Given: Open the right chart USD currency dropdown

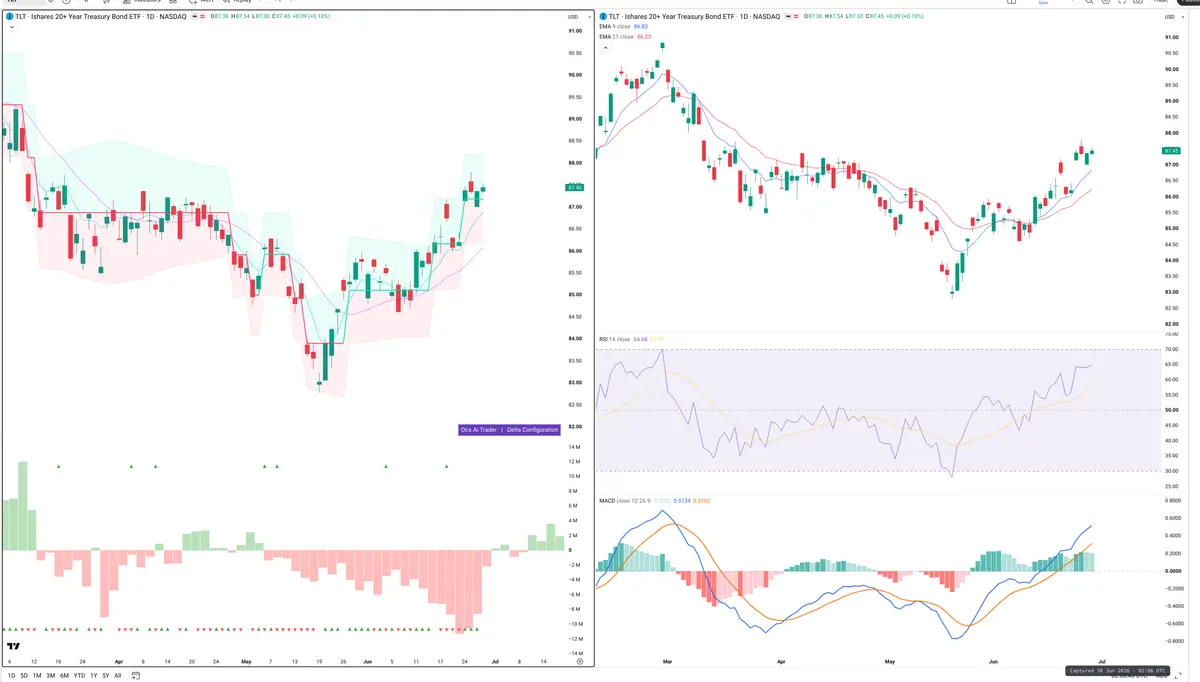Looking at the screenshot, I should (x=1173, y=17).
